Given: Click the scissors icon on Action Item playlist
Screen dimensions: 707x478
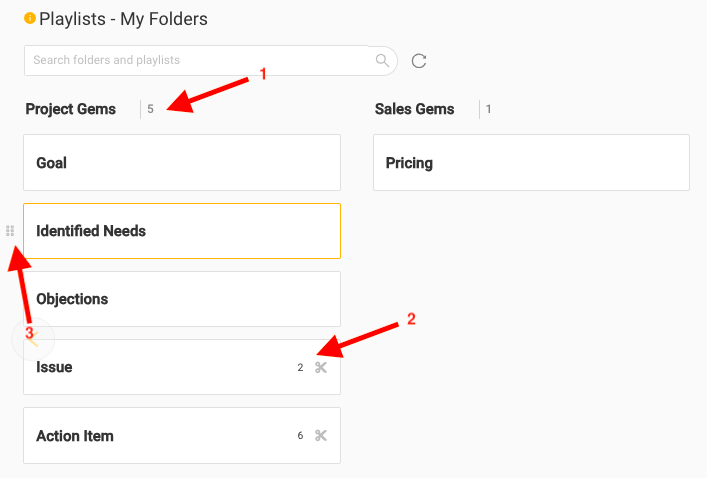Looking at the screenshot, I should (321, 435).
